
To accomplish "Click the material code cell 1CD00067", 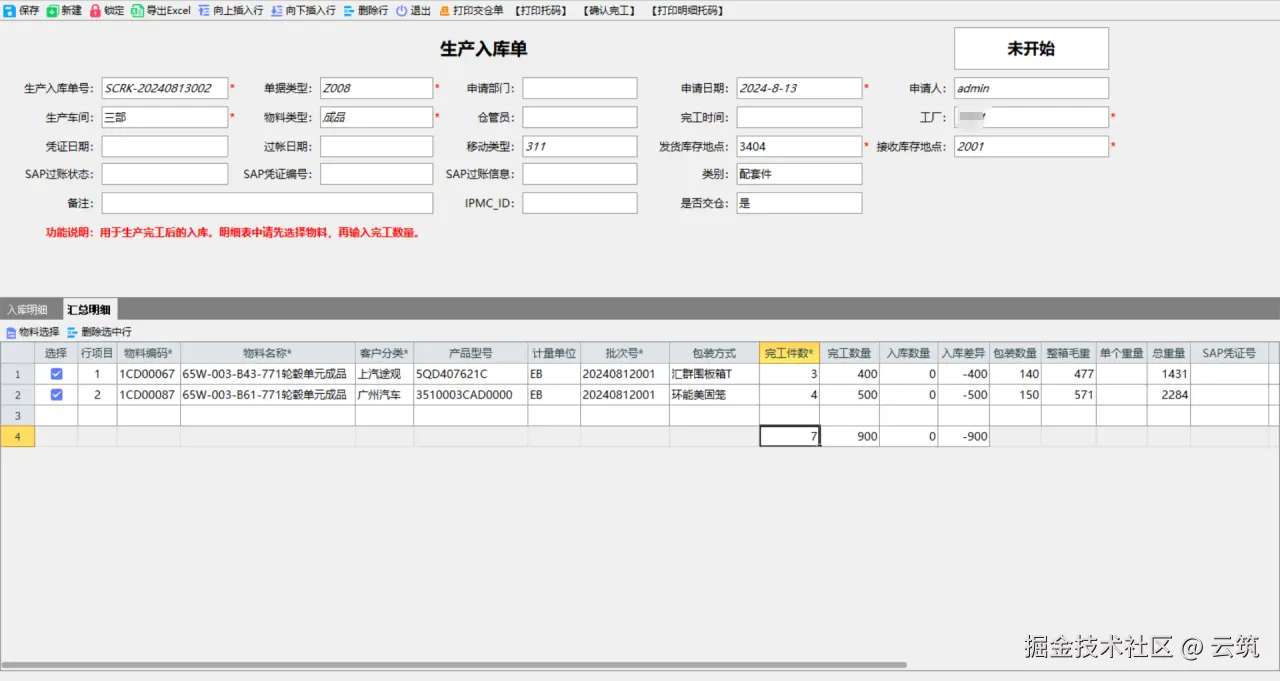I will (x=148, y=374).
